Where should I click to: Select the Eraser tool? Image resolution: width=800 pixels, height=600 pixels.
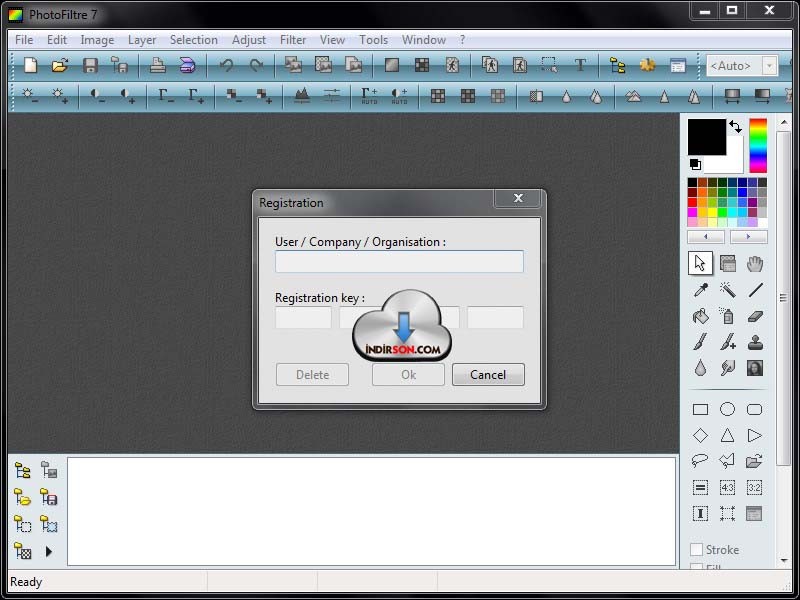(x=755, y=316)
